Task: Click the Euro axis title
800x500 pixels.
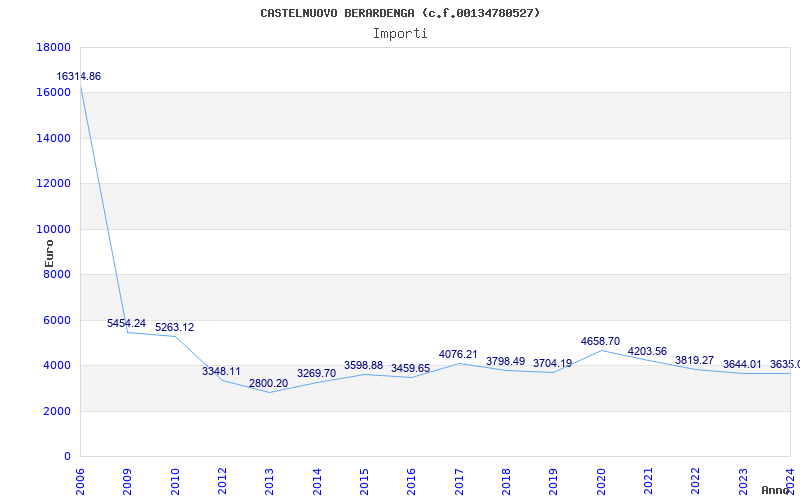Action: (49, 254)
